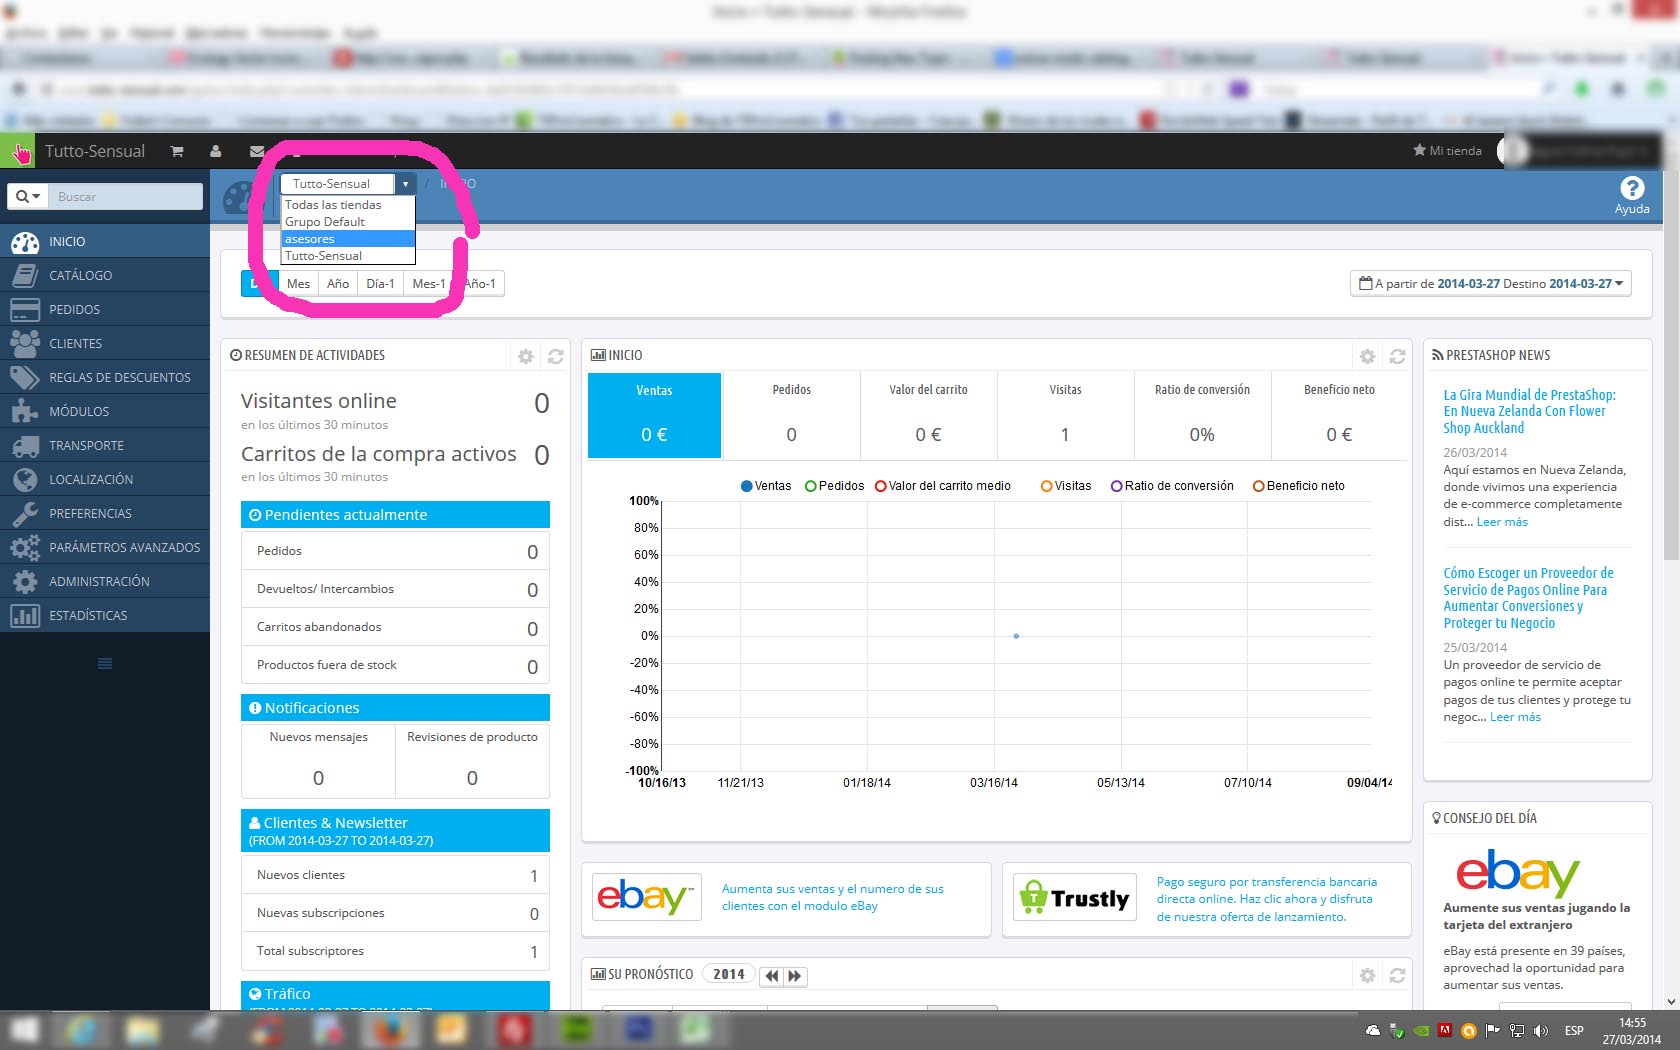The image size is (1680, 1050).
Task: Go to previous forecast year
Action: pos(771,975)
